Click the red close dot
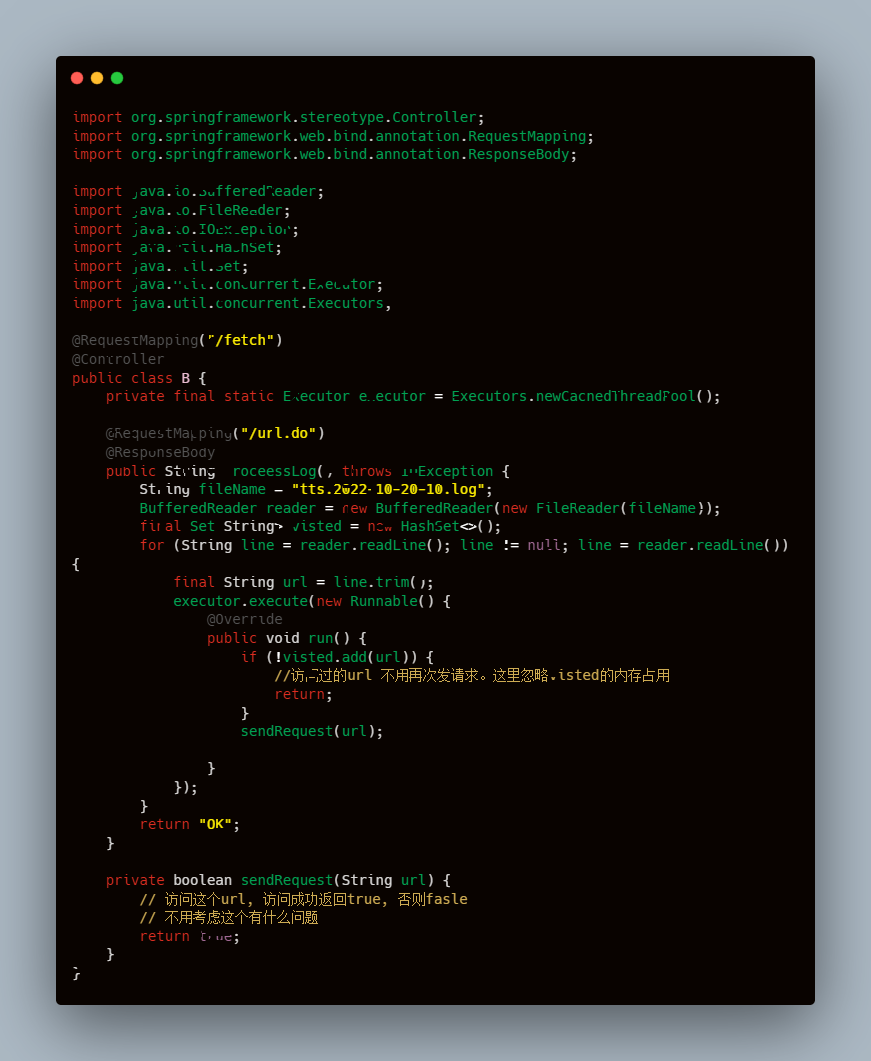The height and width of the screenshot is (1061, 871). [x=77, y=78]
